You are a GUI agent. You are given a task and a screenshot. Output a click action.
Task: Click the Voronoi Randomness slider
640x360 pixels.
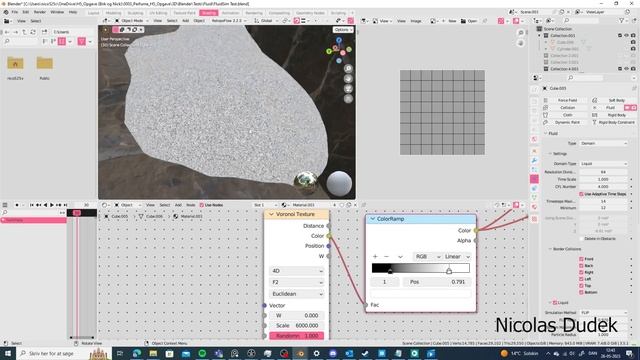point(297,336)
